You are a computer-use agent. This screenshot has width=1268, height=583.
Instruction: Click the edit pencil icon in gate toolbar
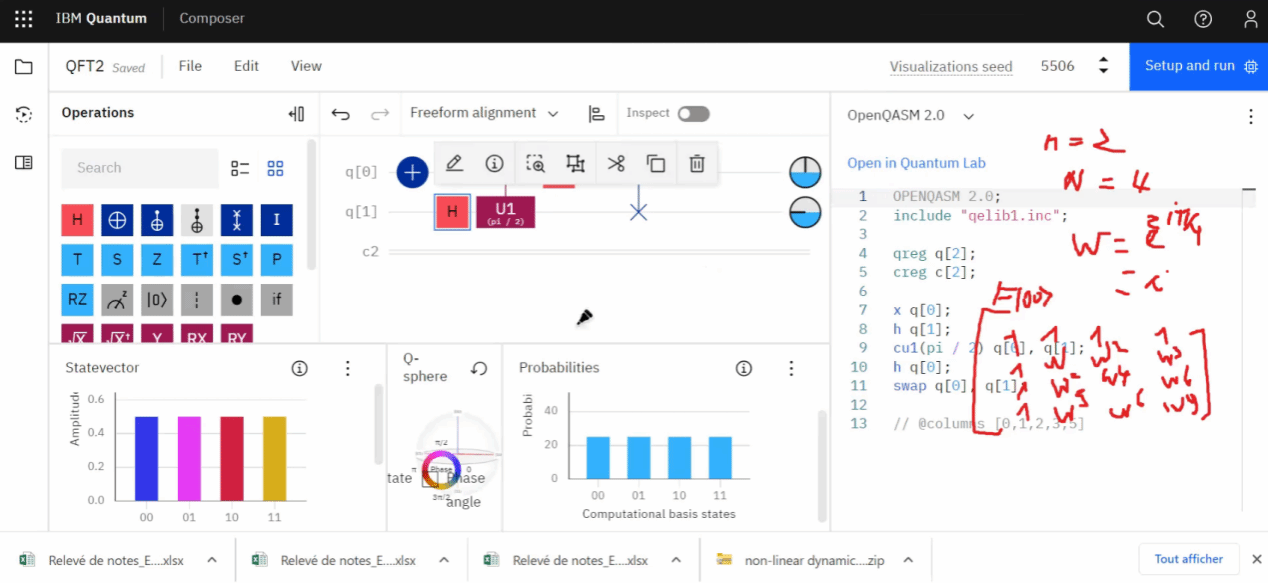[x=454, y=164]
